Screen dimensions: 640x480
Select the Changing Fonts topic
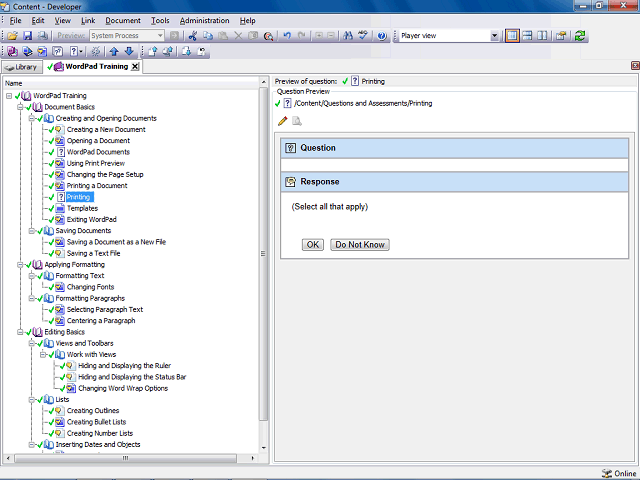click(x=90, y=287)
